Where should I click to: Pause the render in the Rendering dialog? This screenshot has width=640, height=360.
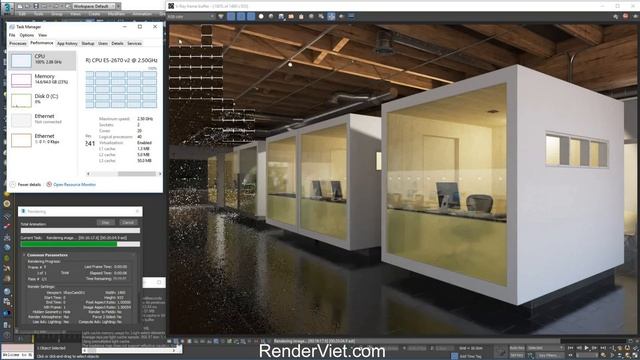tap(106, 222)
